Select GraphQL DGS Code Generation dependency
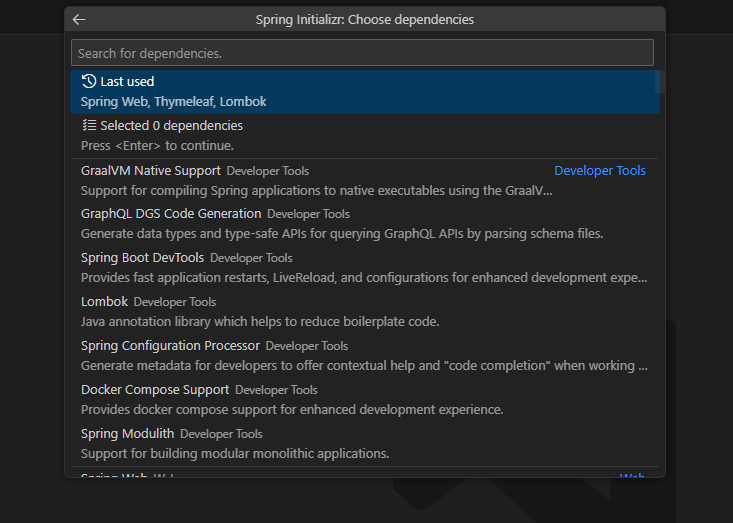The width and height of the screenshot is (733, 523). (365, 223)
